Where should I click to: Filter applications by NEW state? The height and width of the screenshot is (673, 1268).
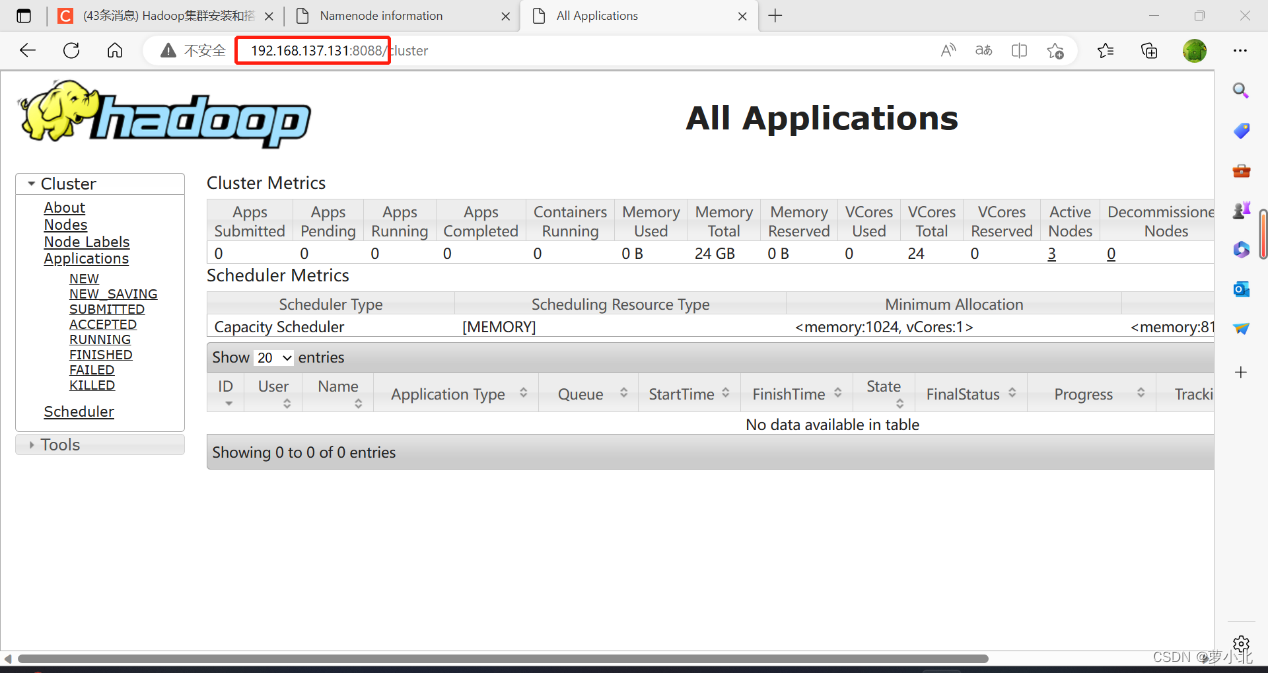84,279
